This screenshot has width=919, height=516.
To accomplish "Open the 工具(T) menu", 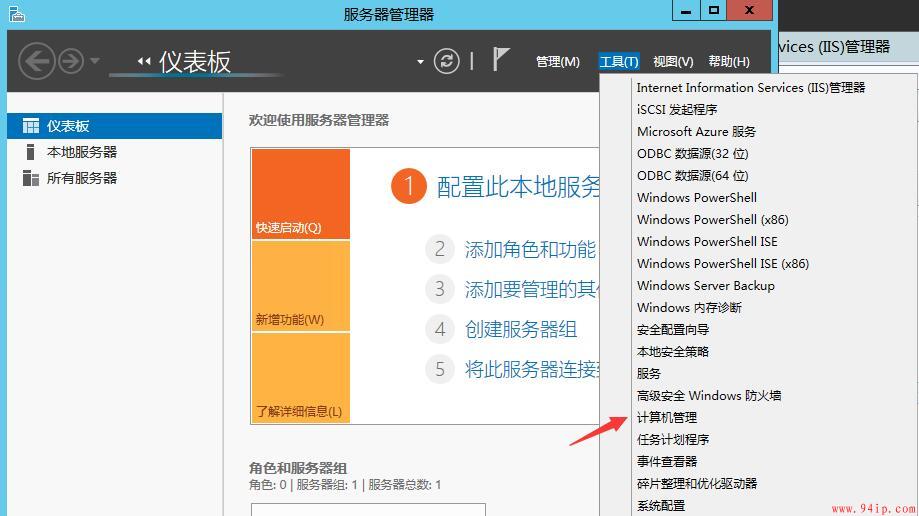I will click(x=619, y=62).
